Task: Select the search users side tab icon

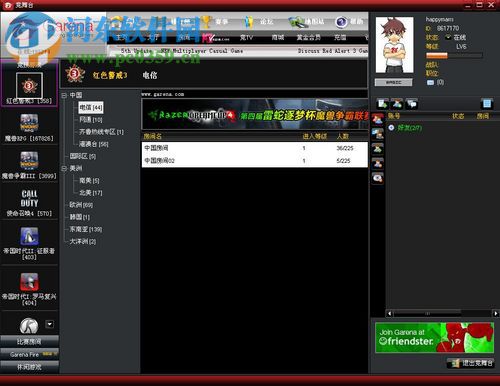Action: point(378,178)
